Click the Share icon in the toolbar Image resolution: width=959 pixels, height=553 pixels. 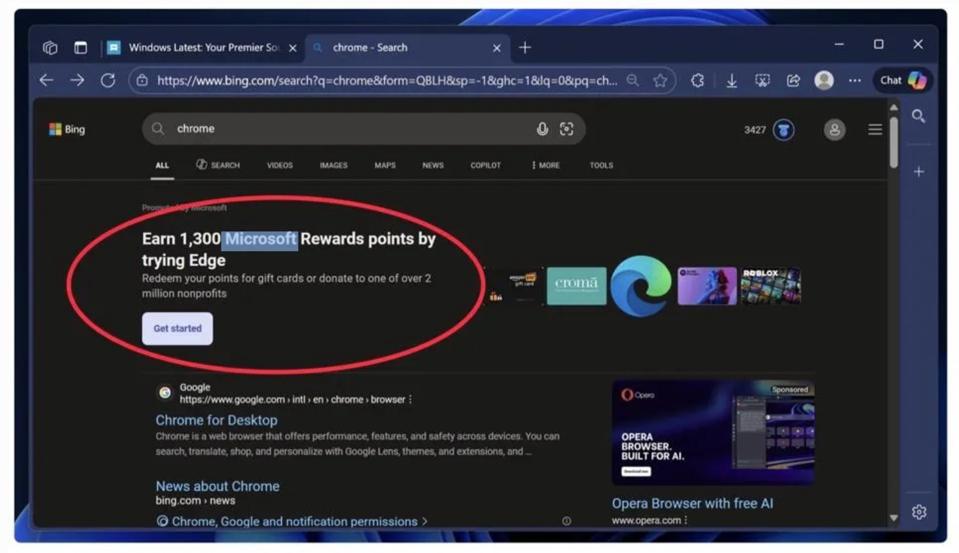pyautogui.click(x=793, y=80)
